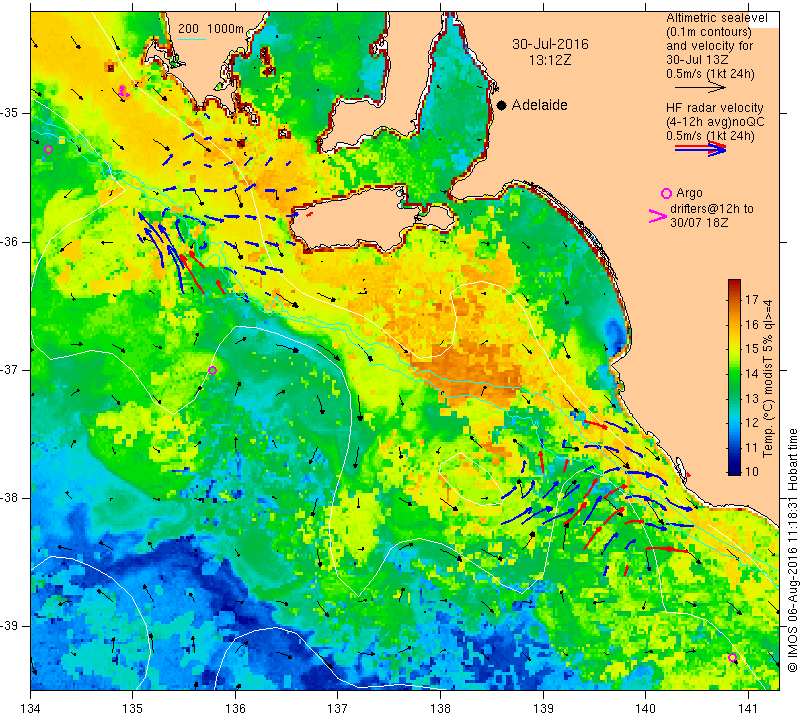
Task: Click the latitude axis label '-35'
Action: pos(10,113)
